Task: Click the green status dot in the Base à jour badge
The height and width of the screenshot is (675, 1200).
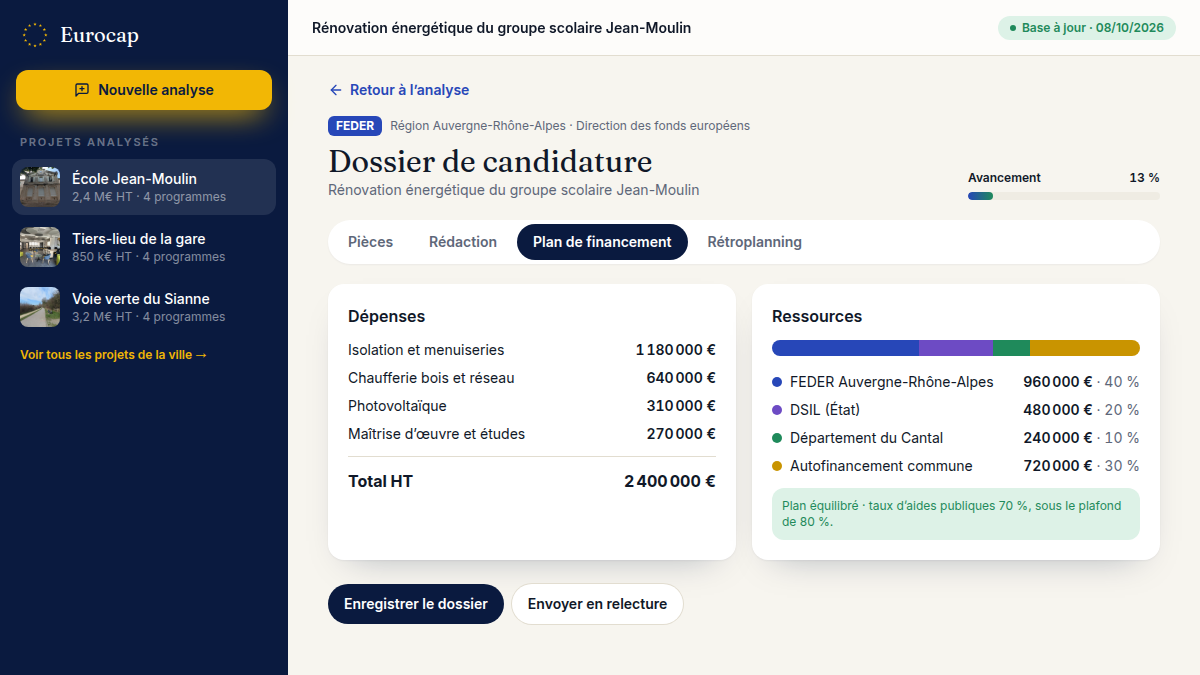Action: pos(1013,28)
